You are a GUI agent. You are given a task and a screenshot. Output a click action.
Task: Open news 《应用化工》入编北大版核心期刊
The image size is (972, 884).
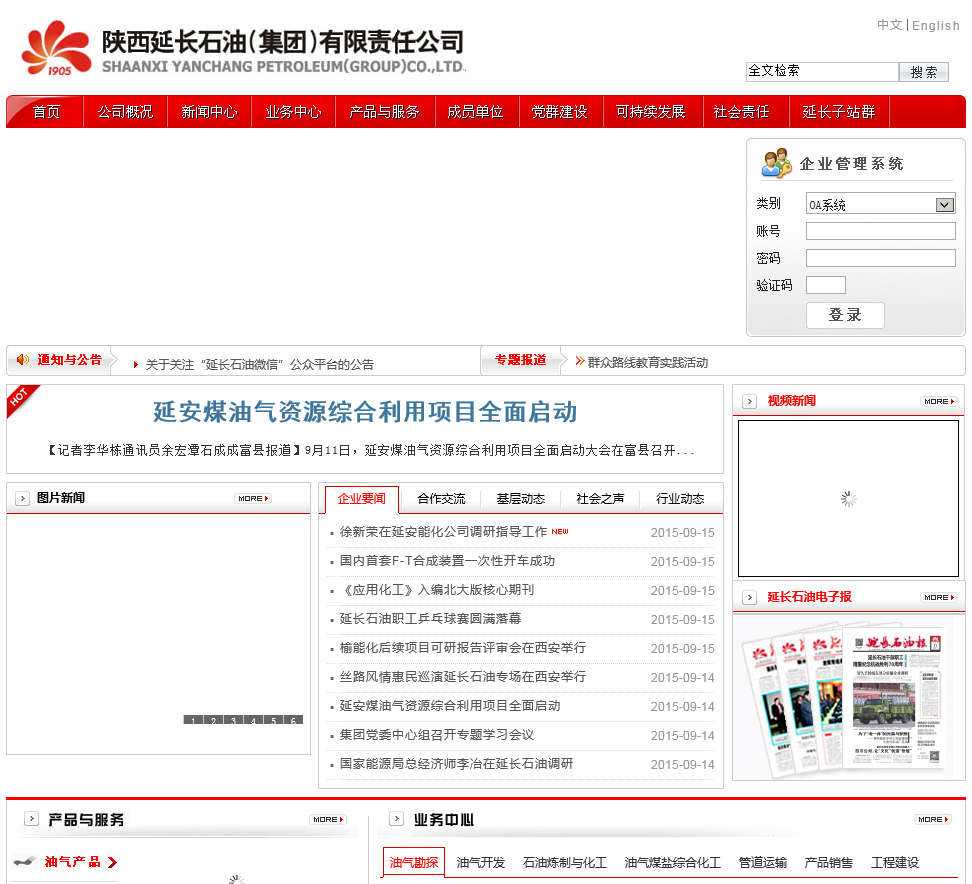(437, 590)
